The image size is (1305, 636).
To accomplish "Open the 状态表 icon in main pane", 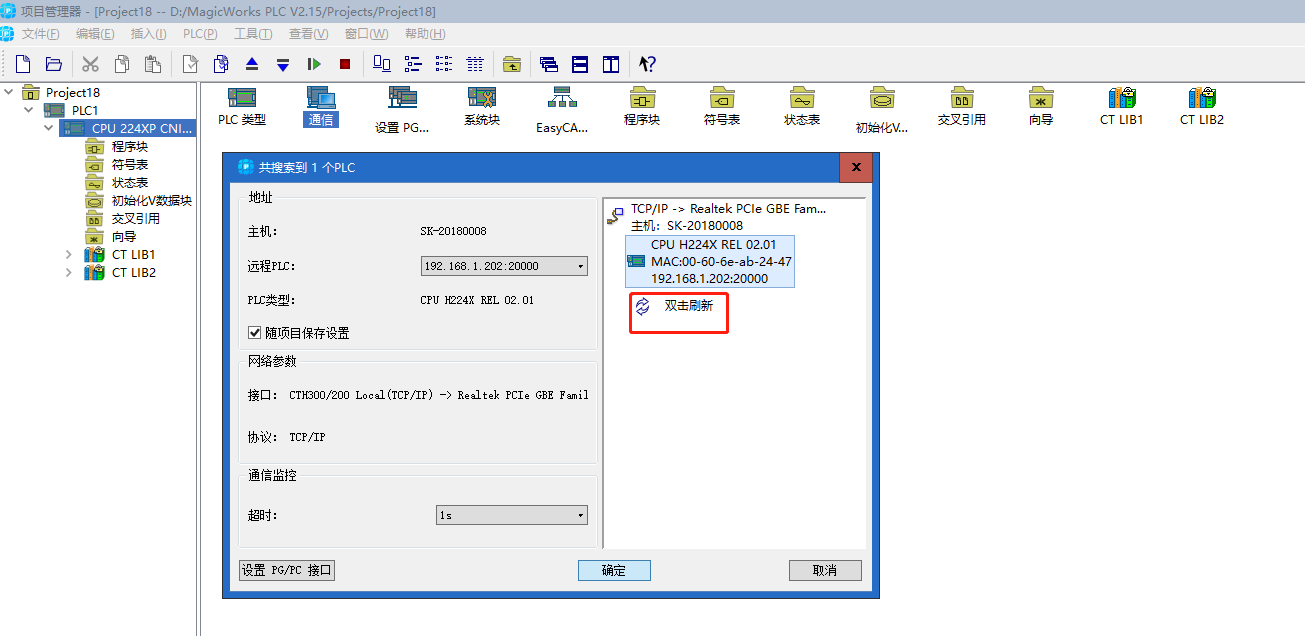I will click(x=802, y=106).
